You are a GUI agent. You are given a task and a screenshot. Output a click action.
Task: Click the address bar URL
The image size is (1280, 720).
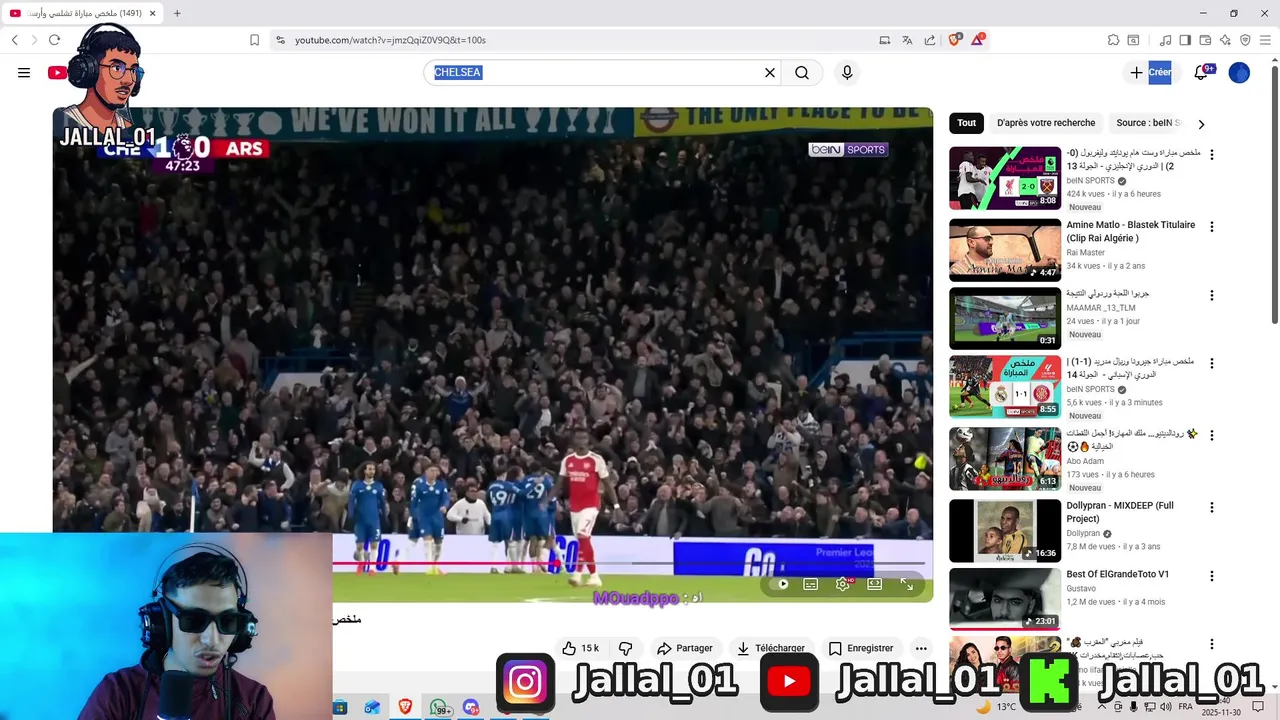pos(390,40)
